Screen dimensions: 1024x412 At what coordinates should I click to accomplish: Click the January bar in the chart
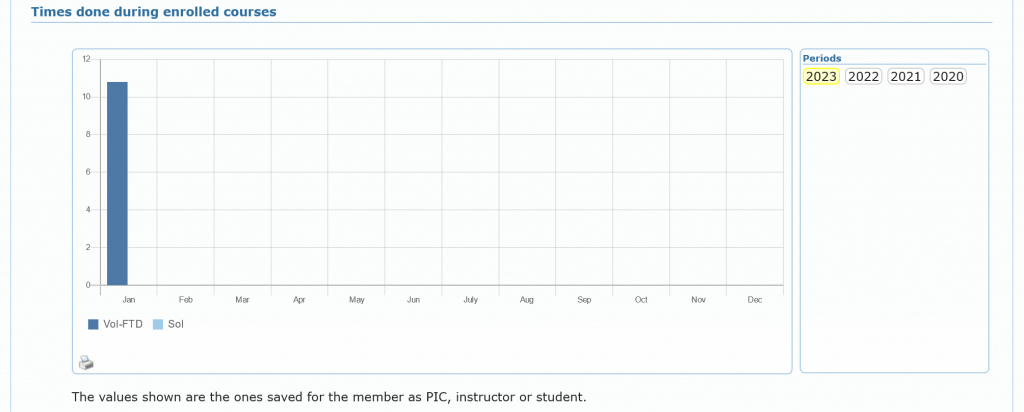[x=117, y=183]
